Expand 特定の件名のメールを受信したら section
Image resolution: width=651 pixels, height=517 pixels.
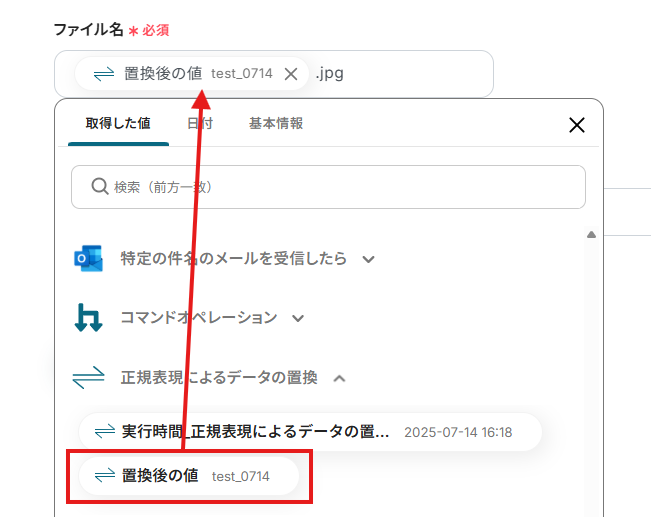[368, 260]
